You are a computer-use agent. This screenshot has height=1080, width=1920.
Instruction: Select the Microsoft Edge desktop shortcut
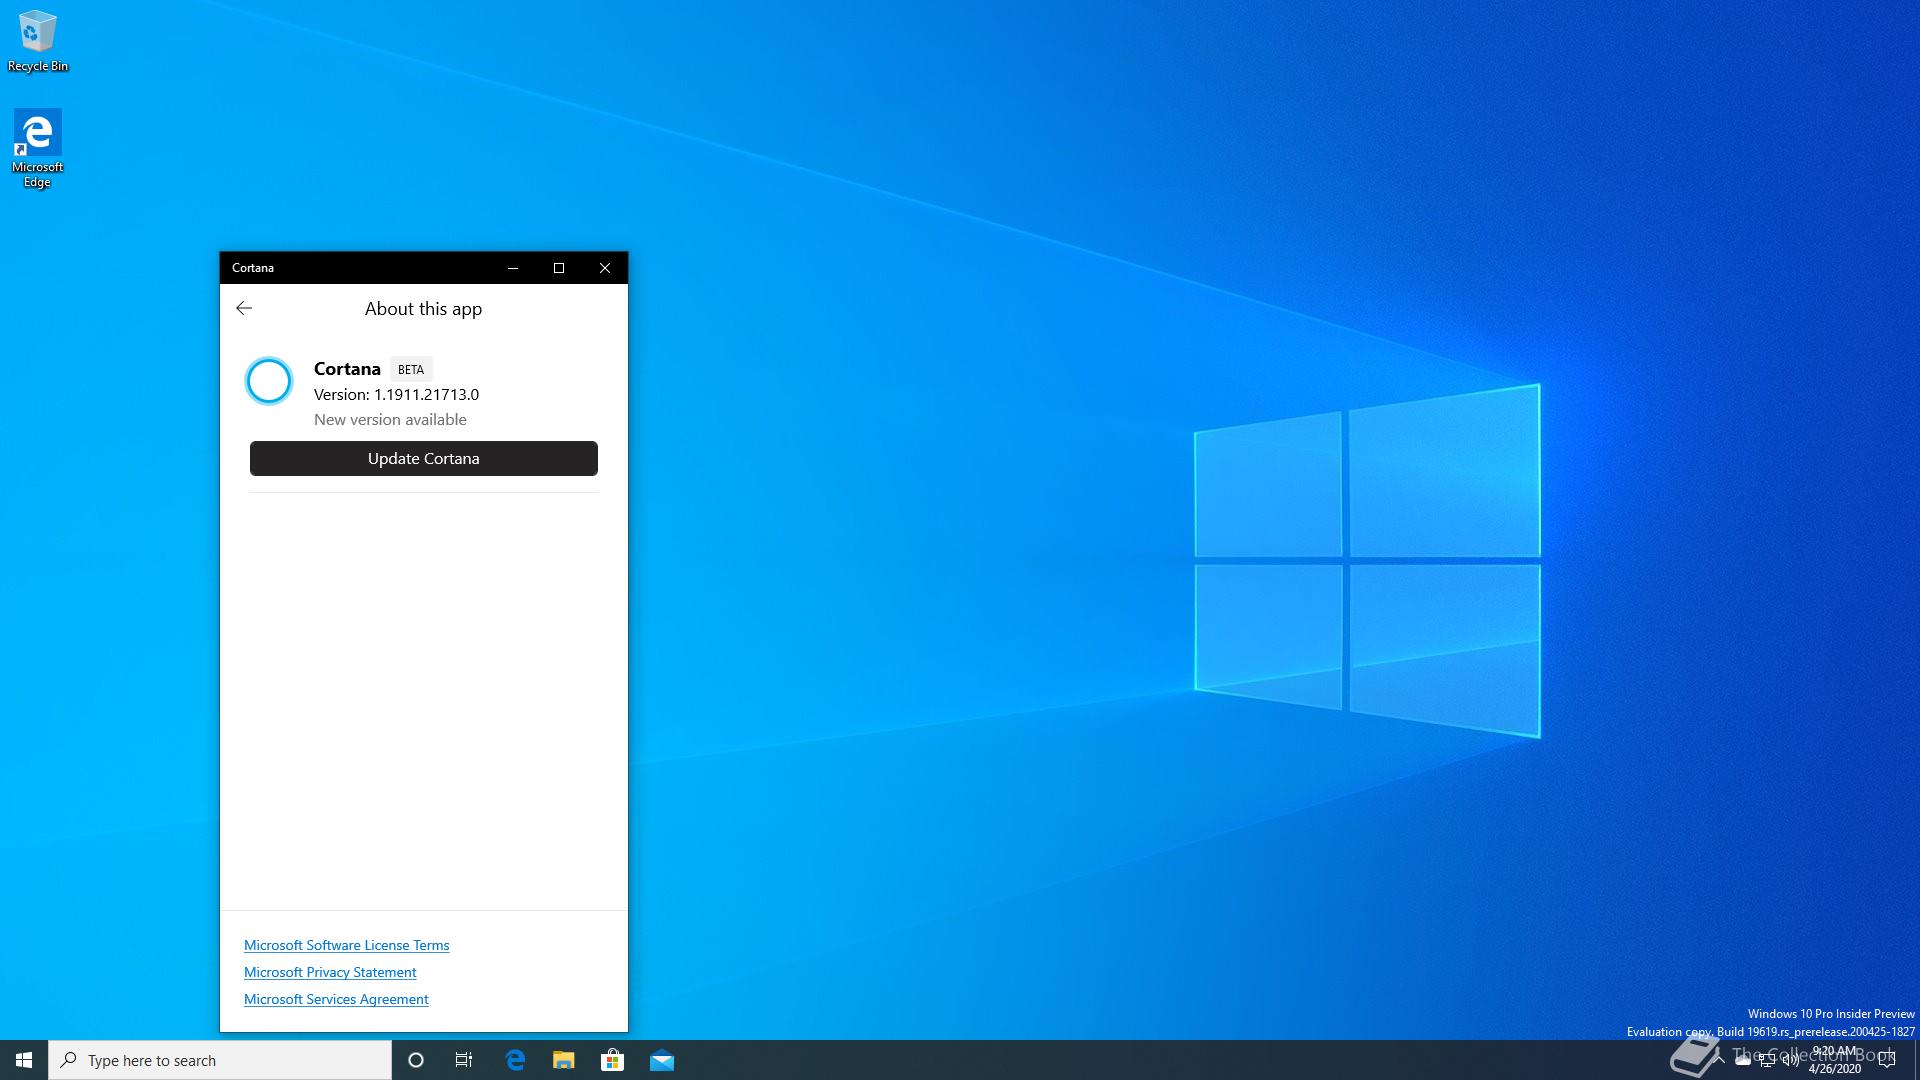tap(38, 148)
